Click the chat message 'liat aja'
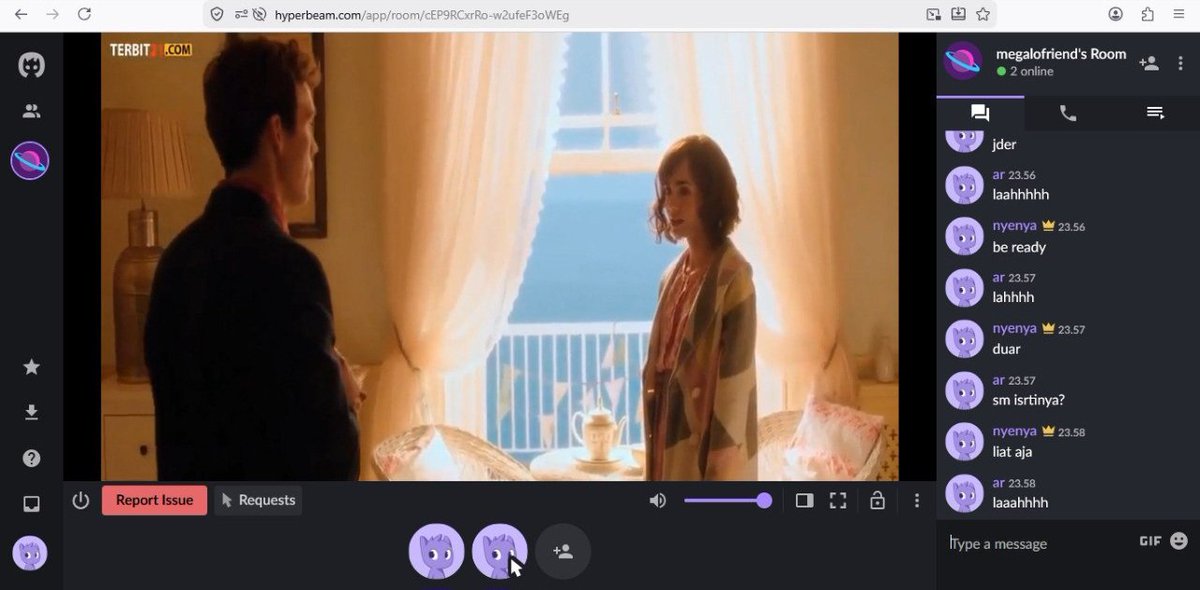 [1014, 451]
